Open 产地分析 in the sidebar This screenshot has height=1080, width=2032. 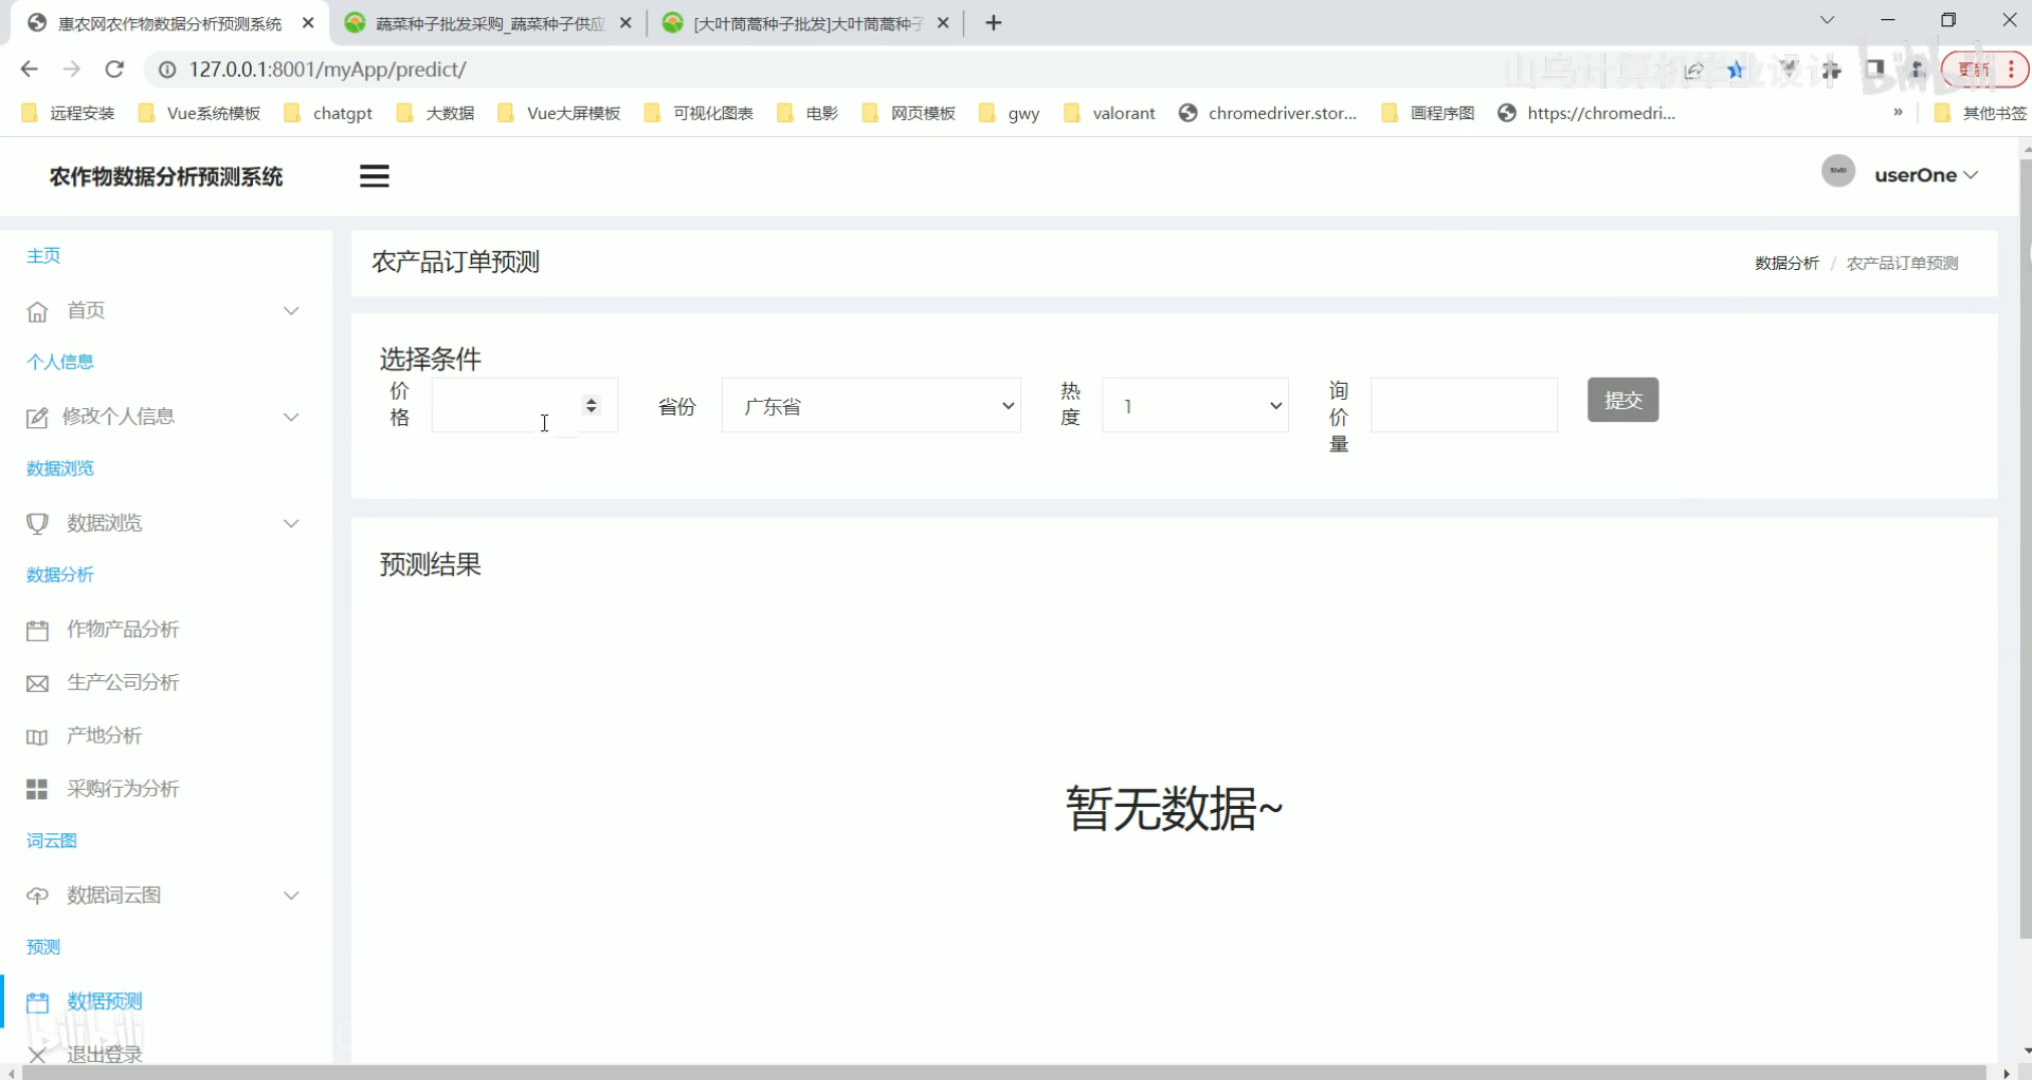coord(104,736)
